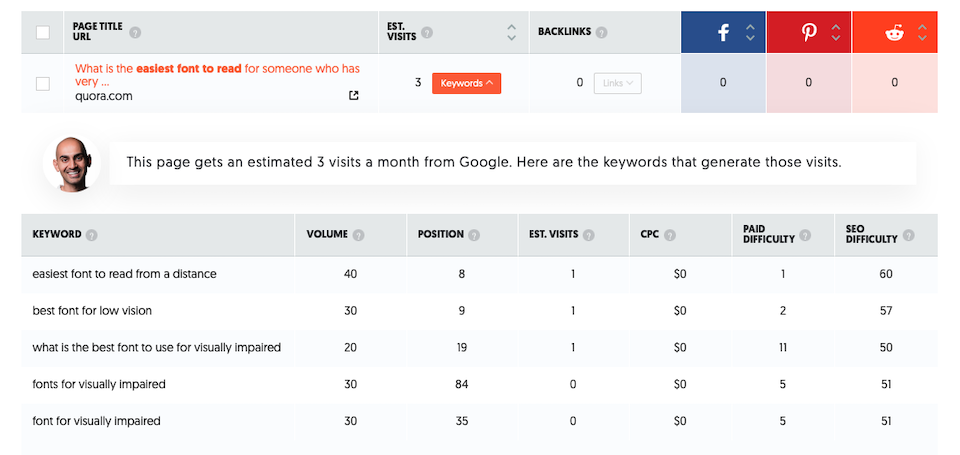Screen dimensions: 960x455
Task: Click help icon next to Backlinks header
Action: (x=601, y=32)
